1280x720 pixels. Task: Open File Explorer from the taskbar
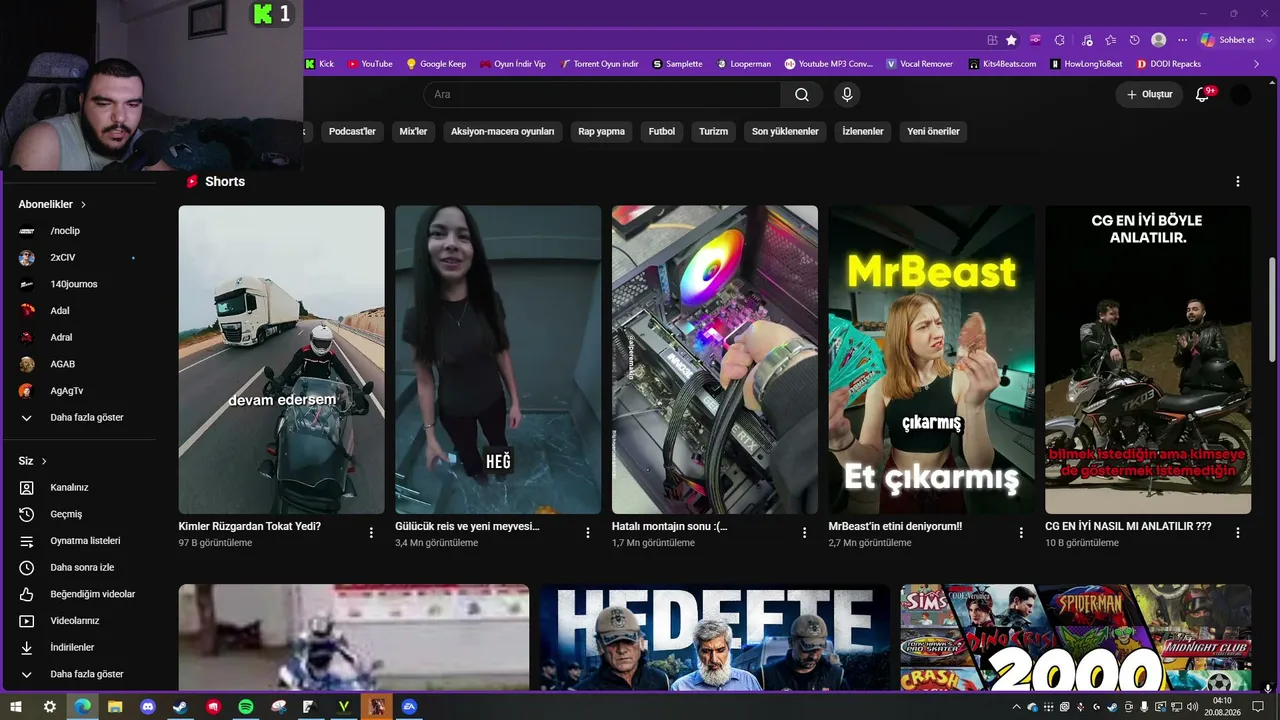[x=115, y=707]
